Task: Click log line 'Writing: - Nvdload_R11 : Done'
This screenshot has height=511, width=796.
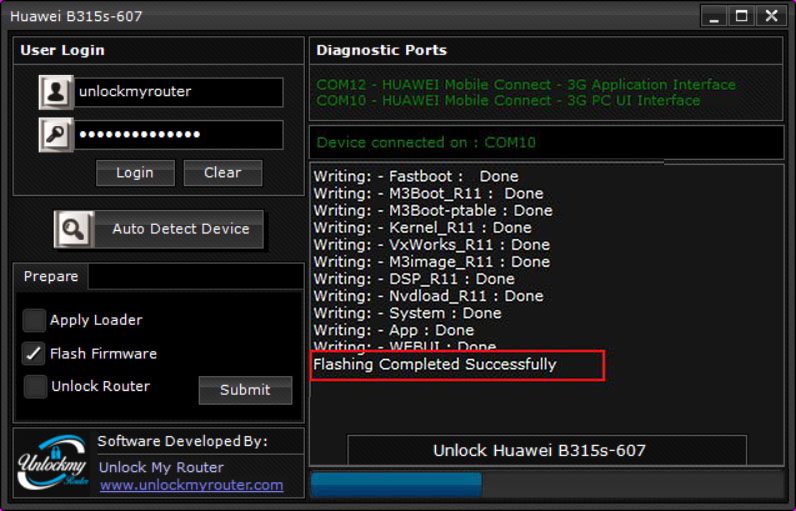Action: point(428,296)
